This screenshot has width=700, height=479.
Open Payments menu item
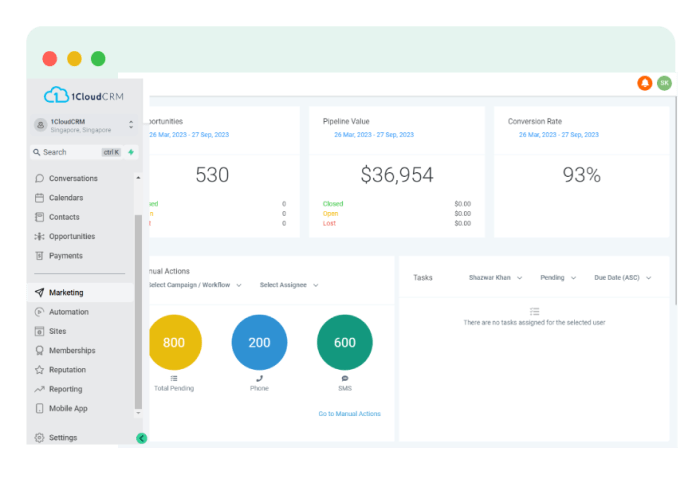pyautogui.click(x=80, y=255)
